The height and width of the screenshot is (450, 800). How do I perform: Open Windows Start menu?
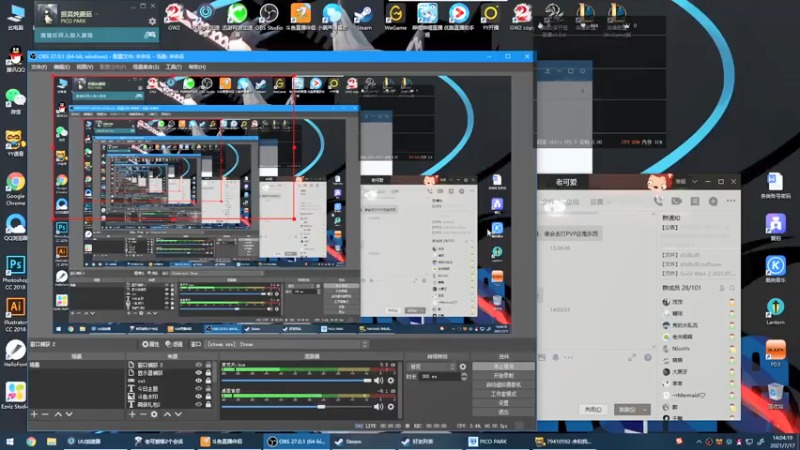(x=10, y=441)
